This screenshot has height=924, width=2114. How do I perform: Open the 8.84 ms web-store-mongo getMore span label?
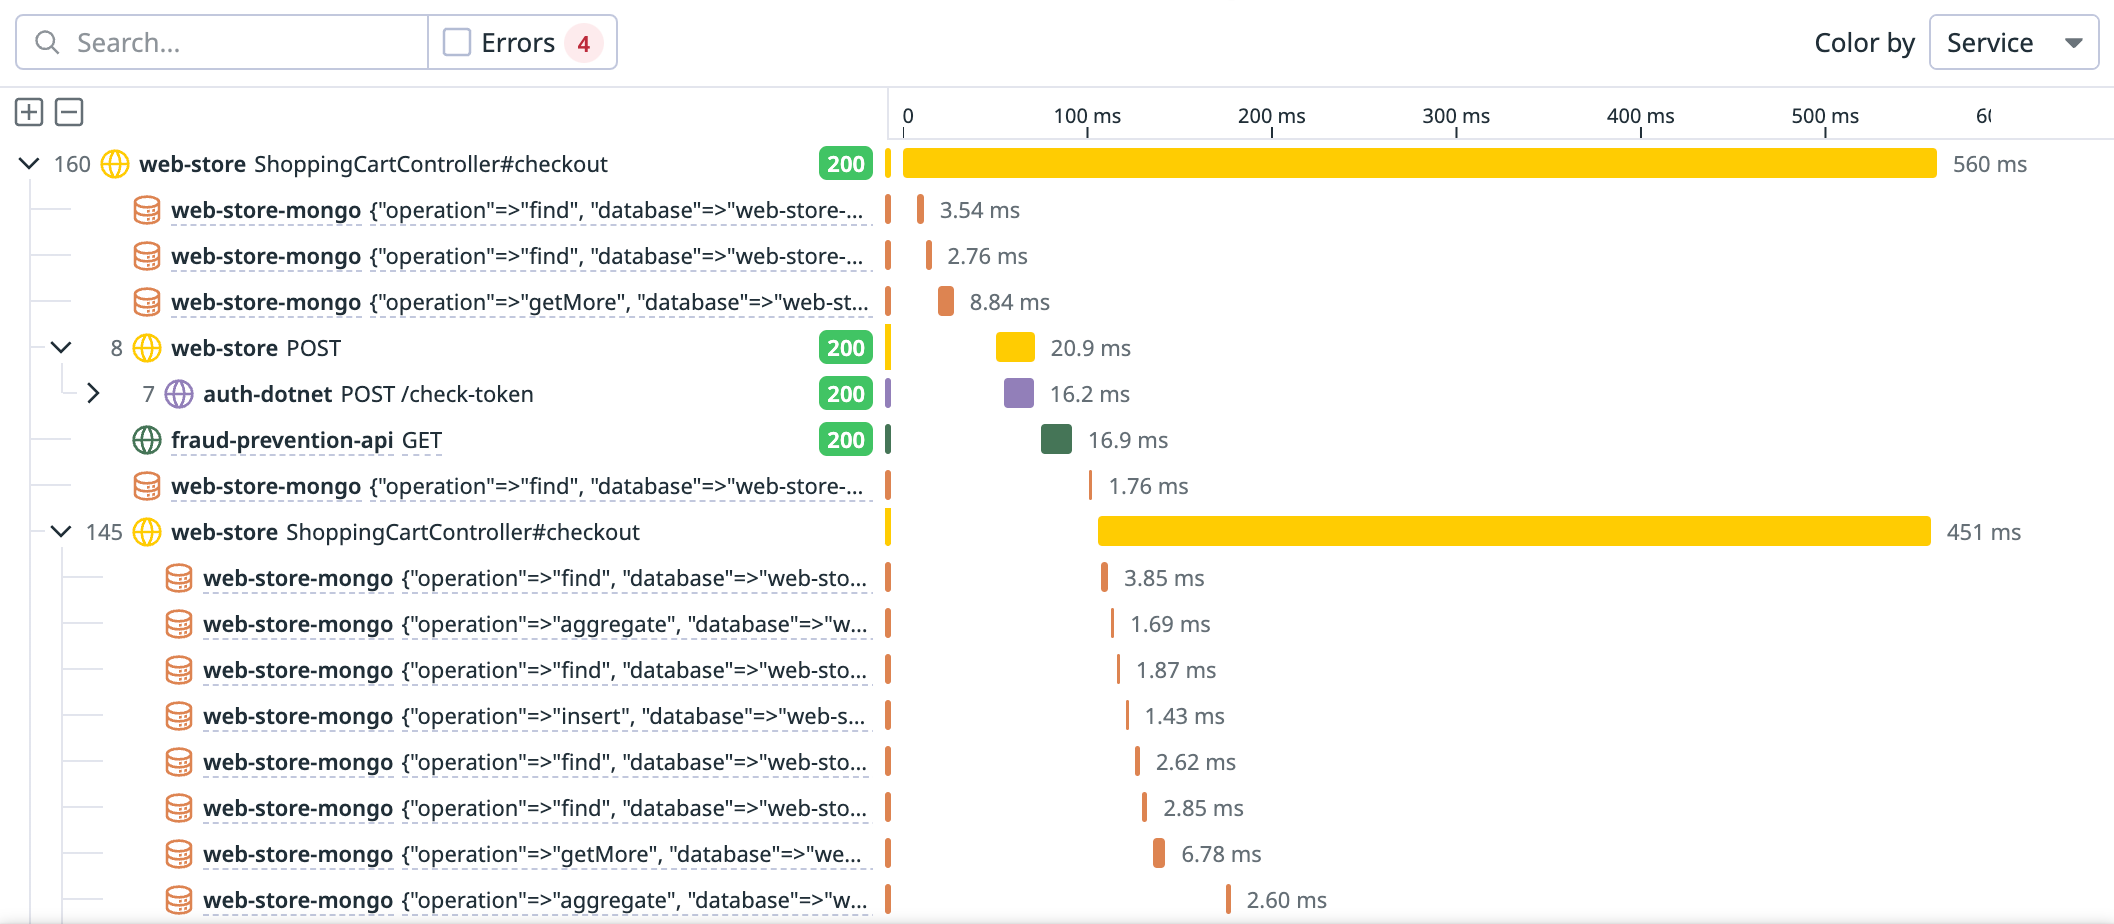[x=520, y=302]
